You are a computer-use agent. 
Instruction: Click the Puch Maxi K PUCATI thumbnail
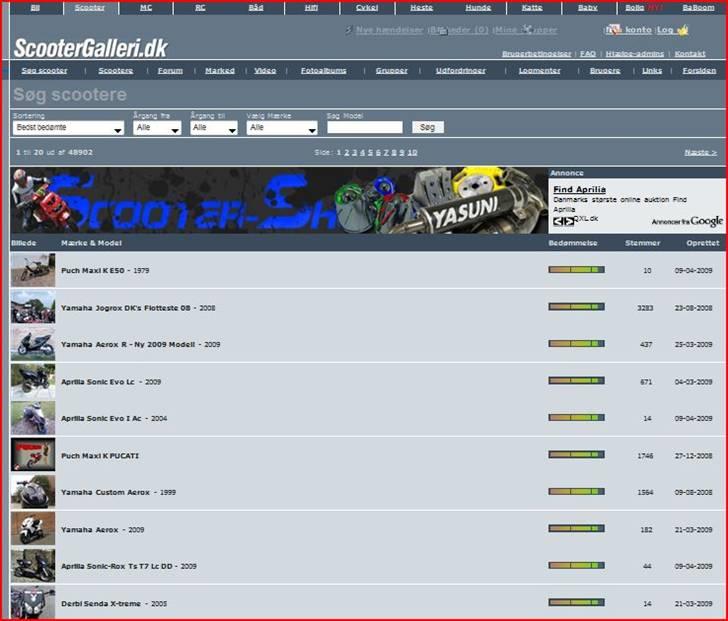pos(32,455)
